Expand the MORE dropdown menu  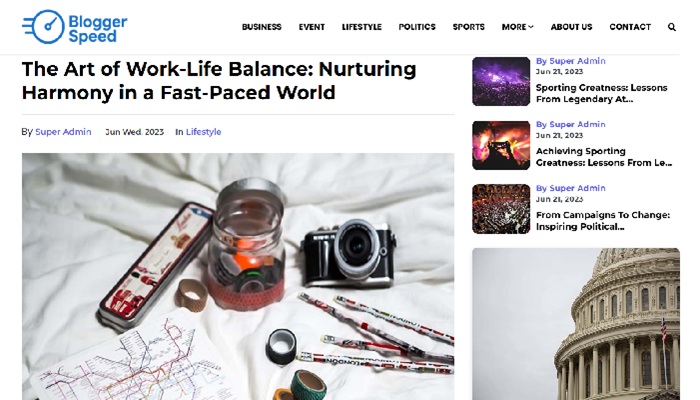(517, 27)
